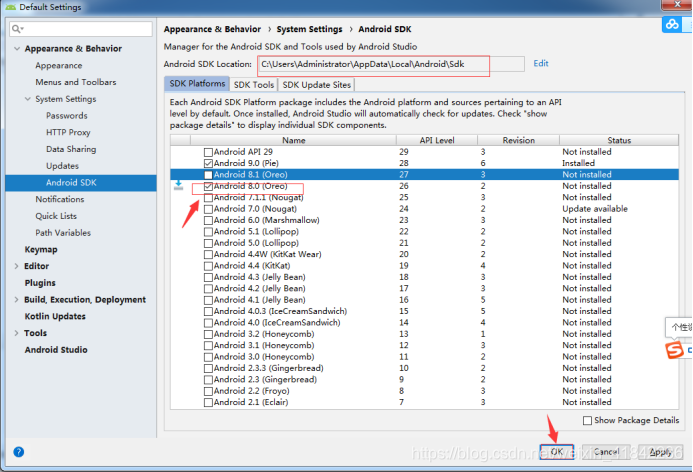Click the search magnifier icon in settings

click(17, 29)
